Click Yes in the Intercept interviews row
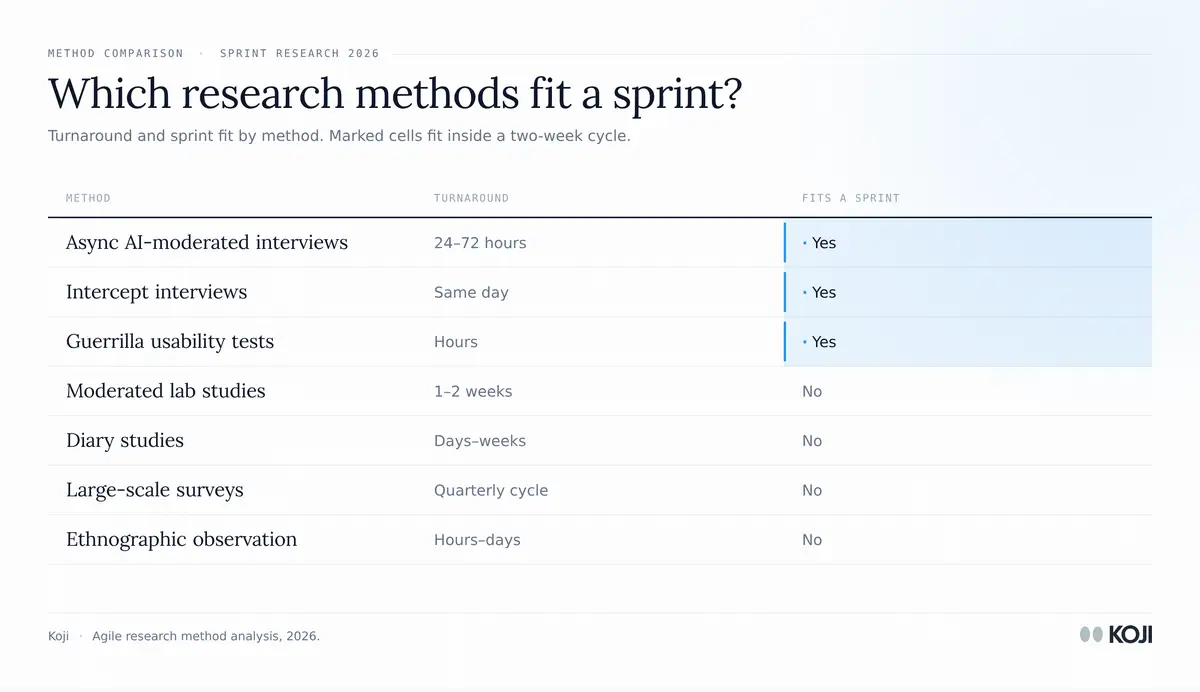 [x=824, y=293]
